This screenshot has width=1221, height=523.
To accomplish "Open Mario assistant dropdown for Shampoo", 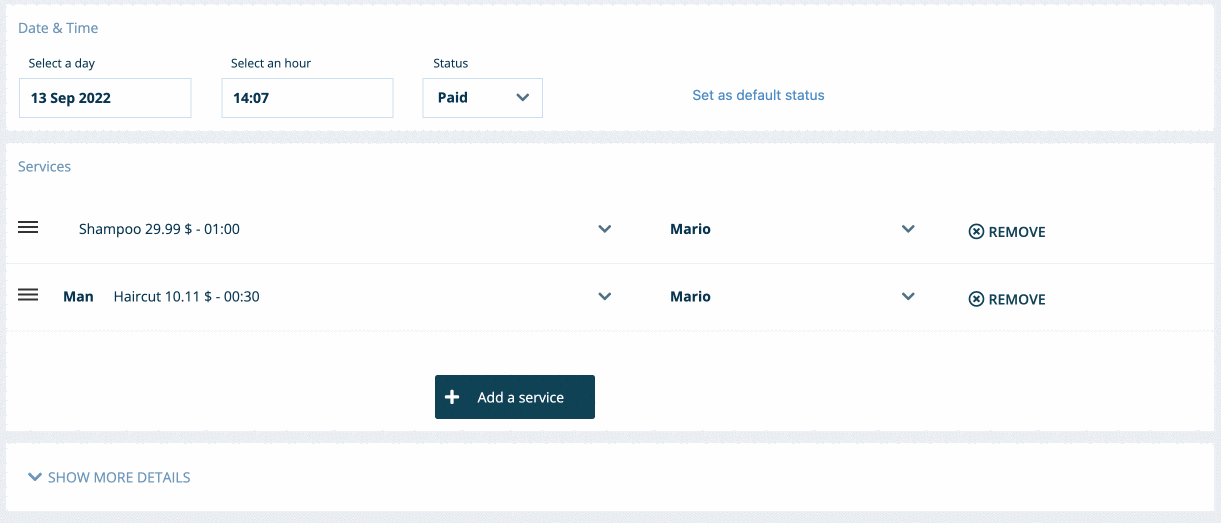I will [x=908, y=229].
